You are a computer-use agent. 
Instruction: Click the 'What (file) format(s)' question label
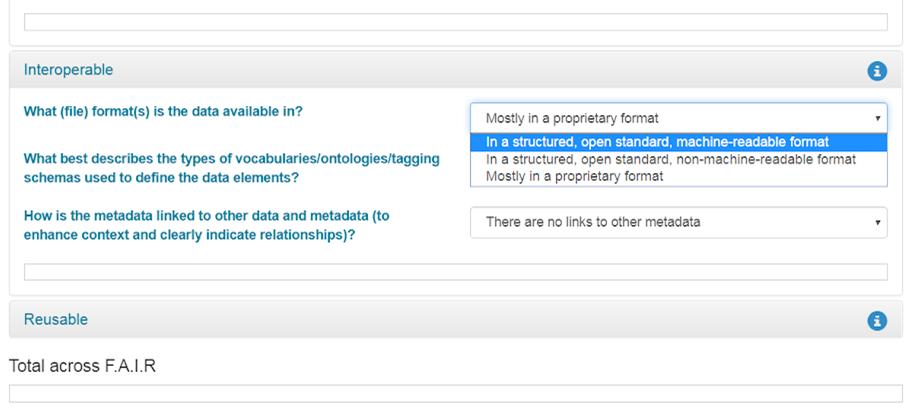point(163,111)
